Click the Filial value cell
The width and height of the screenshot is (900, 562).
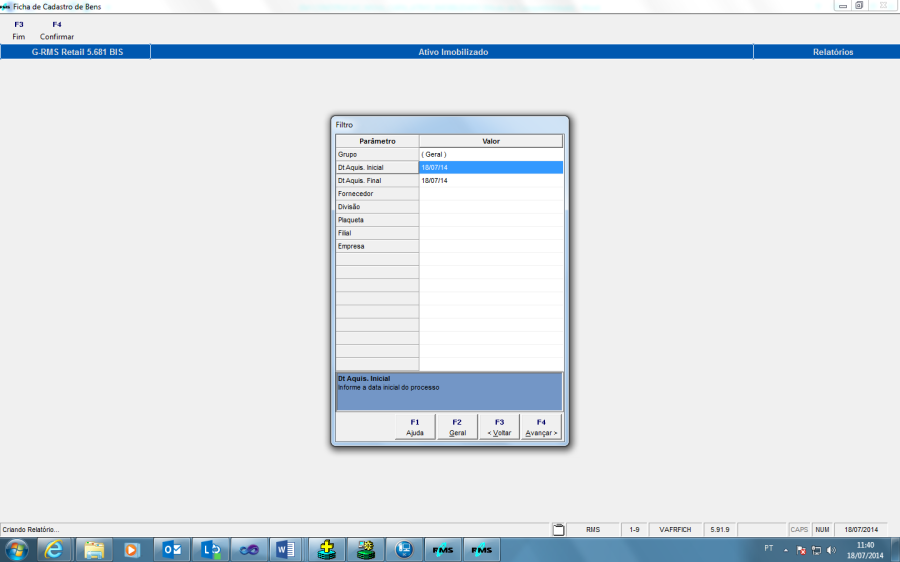click(x=491, y=234)
